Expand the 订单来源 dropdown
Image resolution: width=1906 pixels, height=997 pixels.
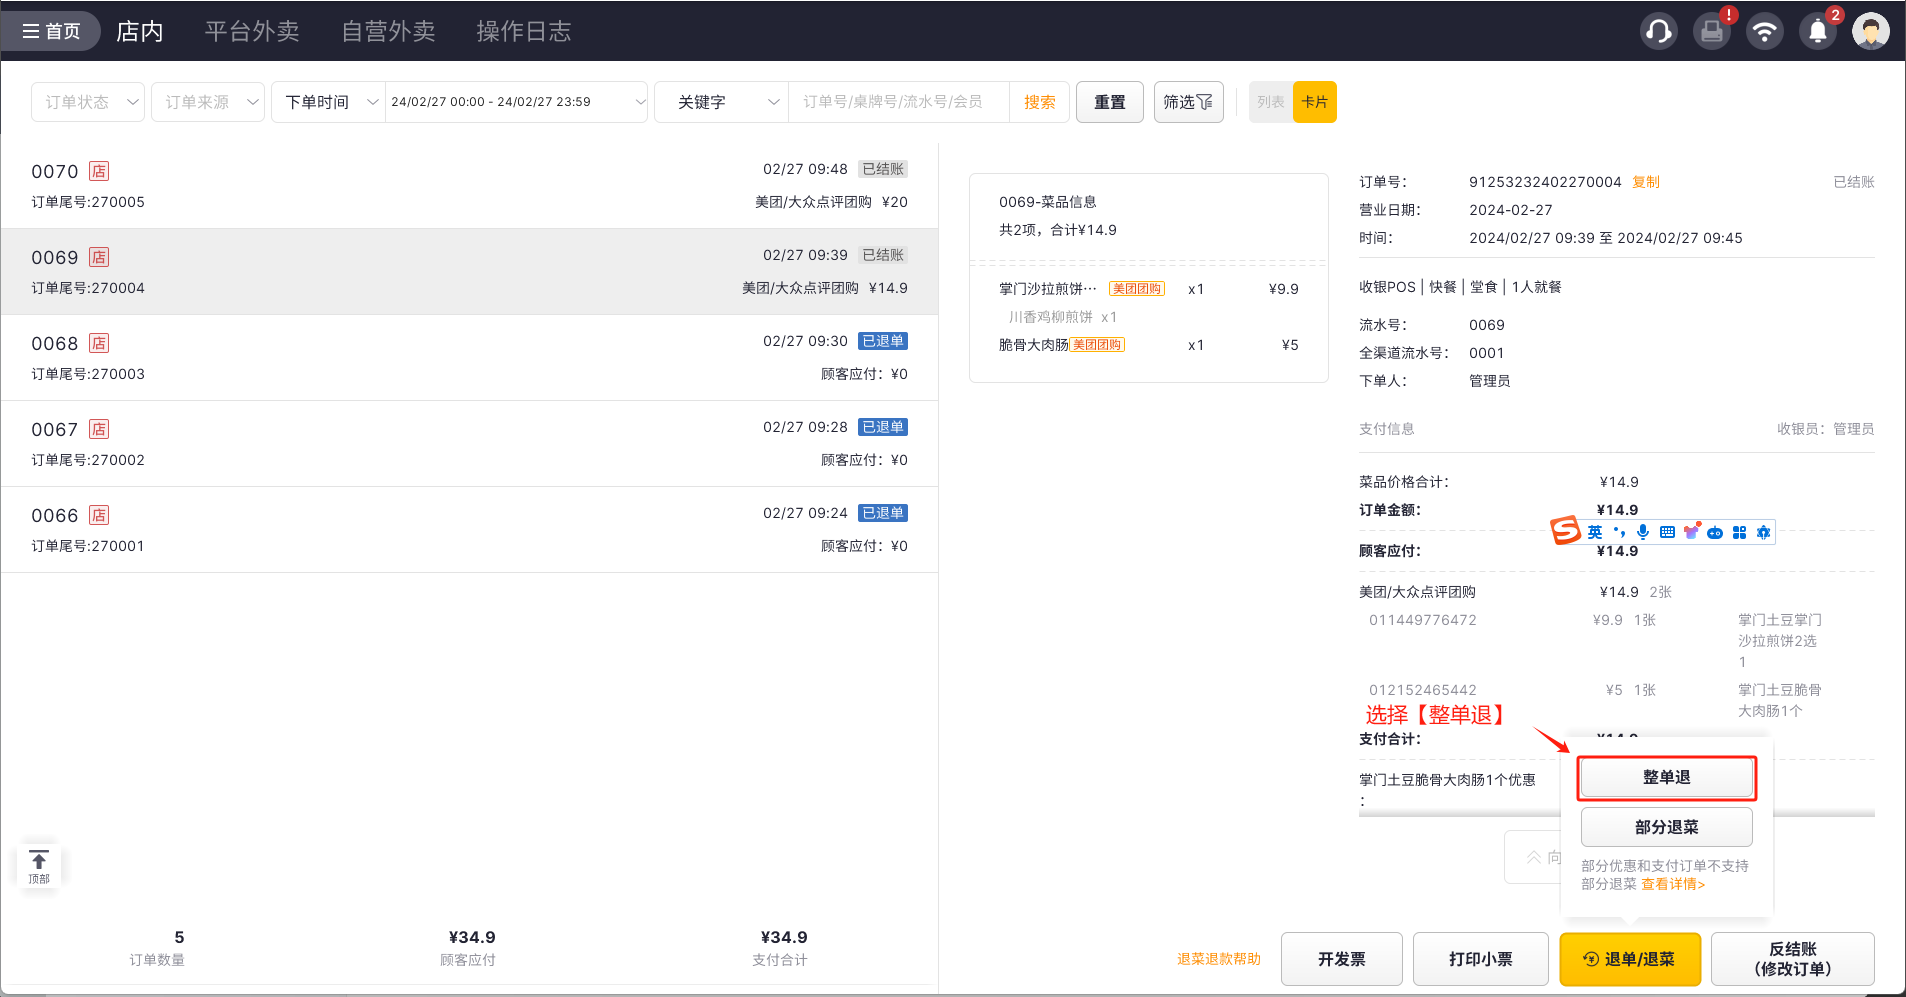pyautogui.click(x=208, y=102)
